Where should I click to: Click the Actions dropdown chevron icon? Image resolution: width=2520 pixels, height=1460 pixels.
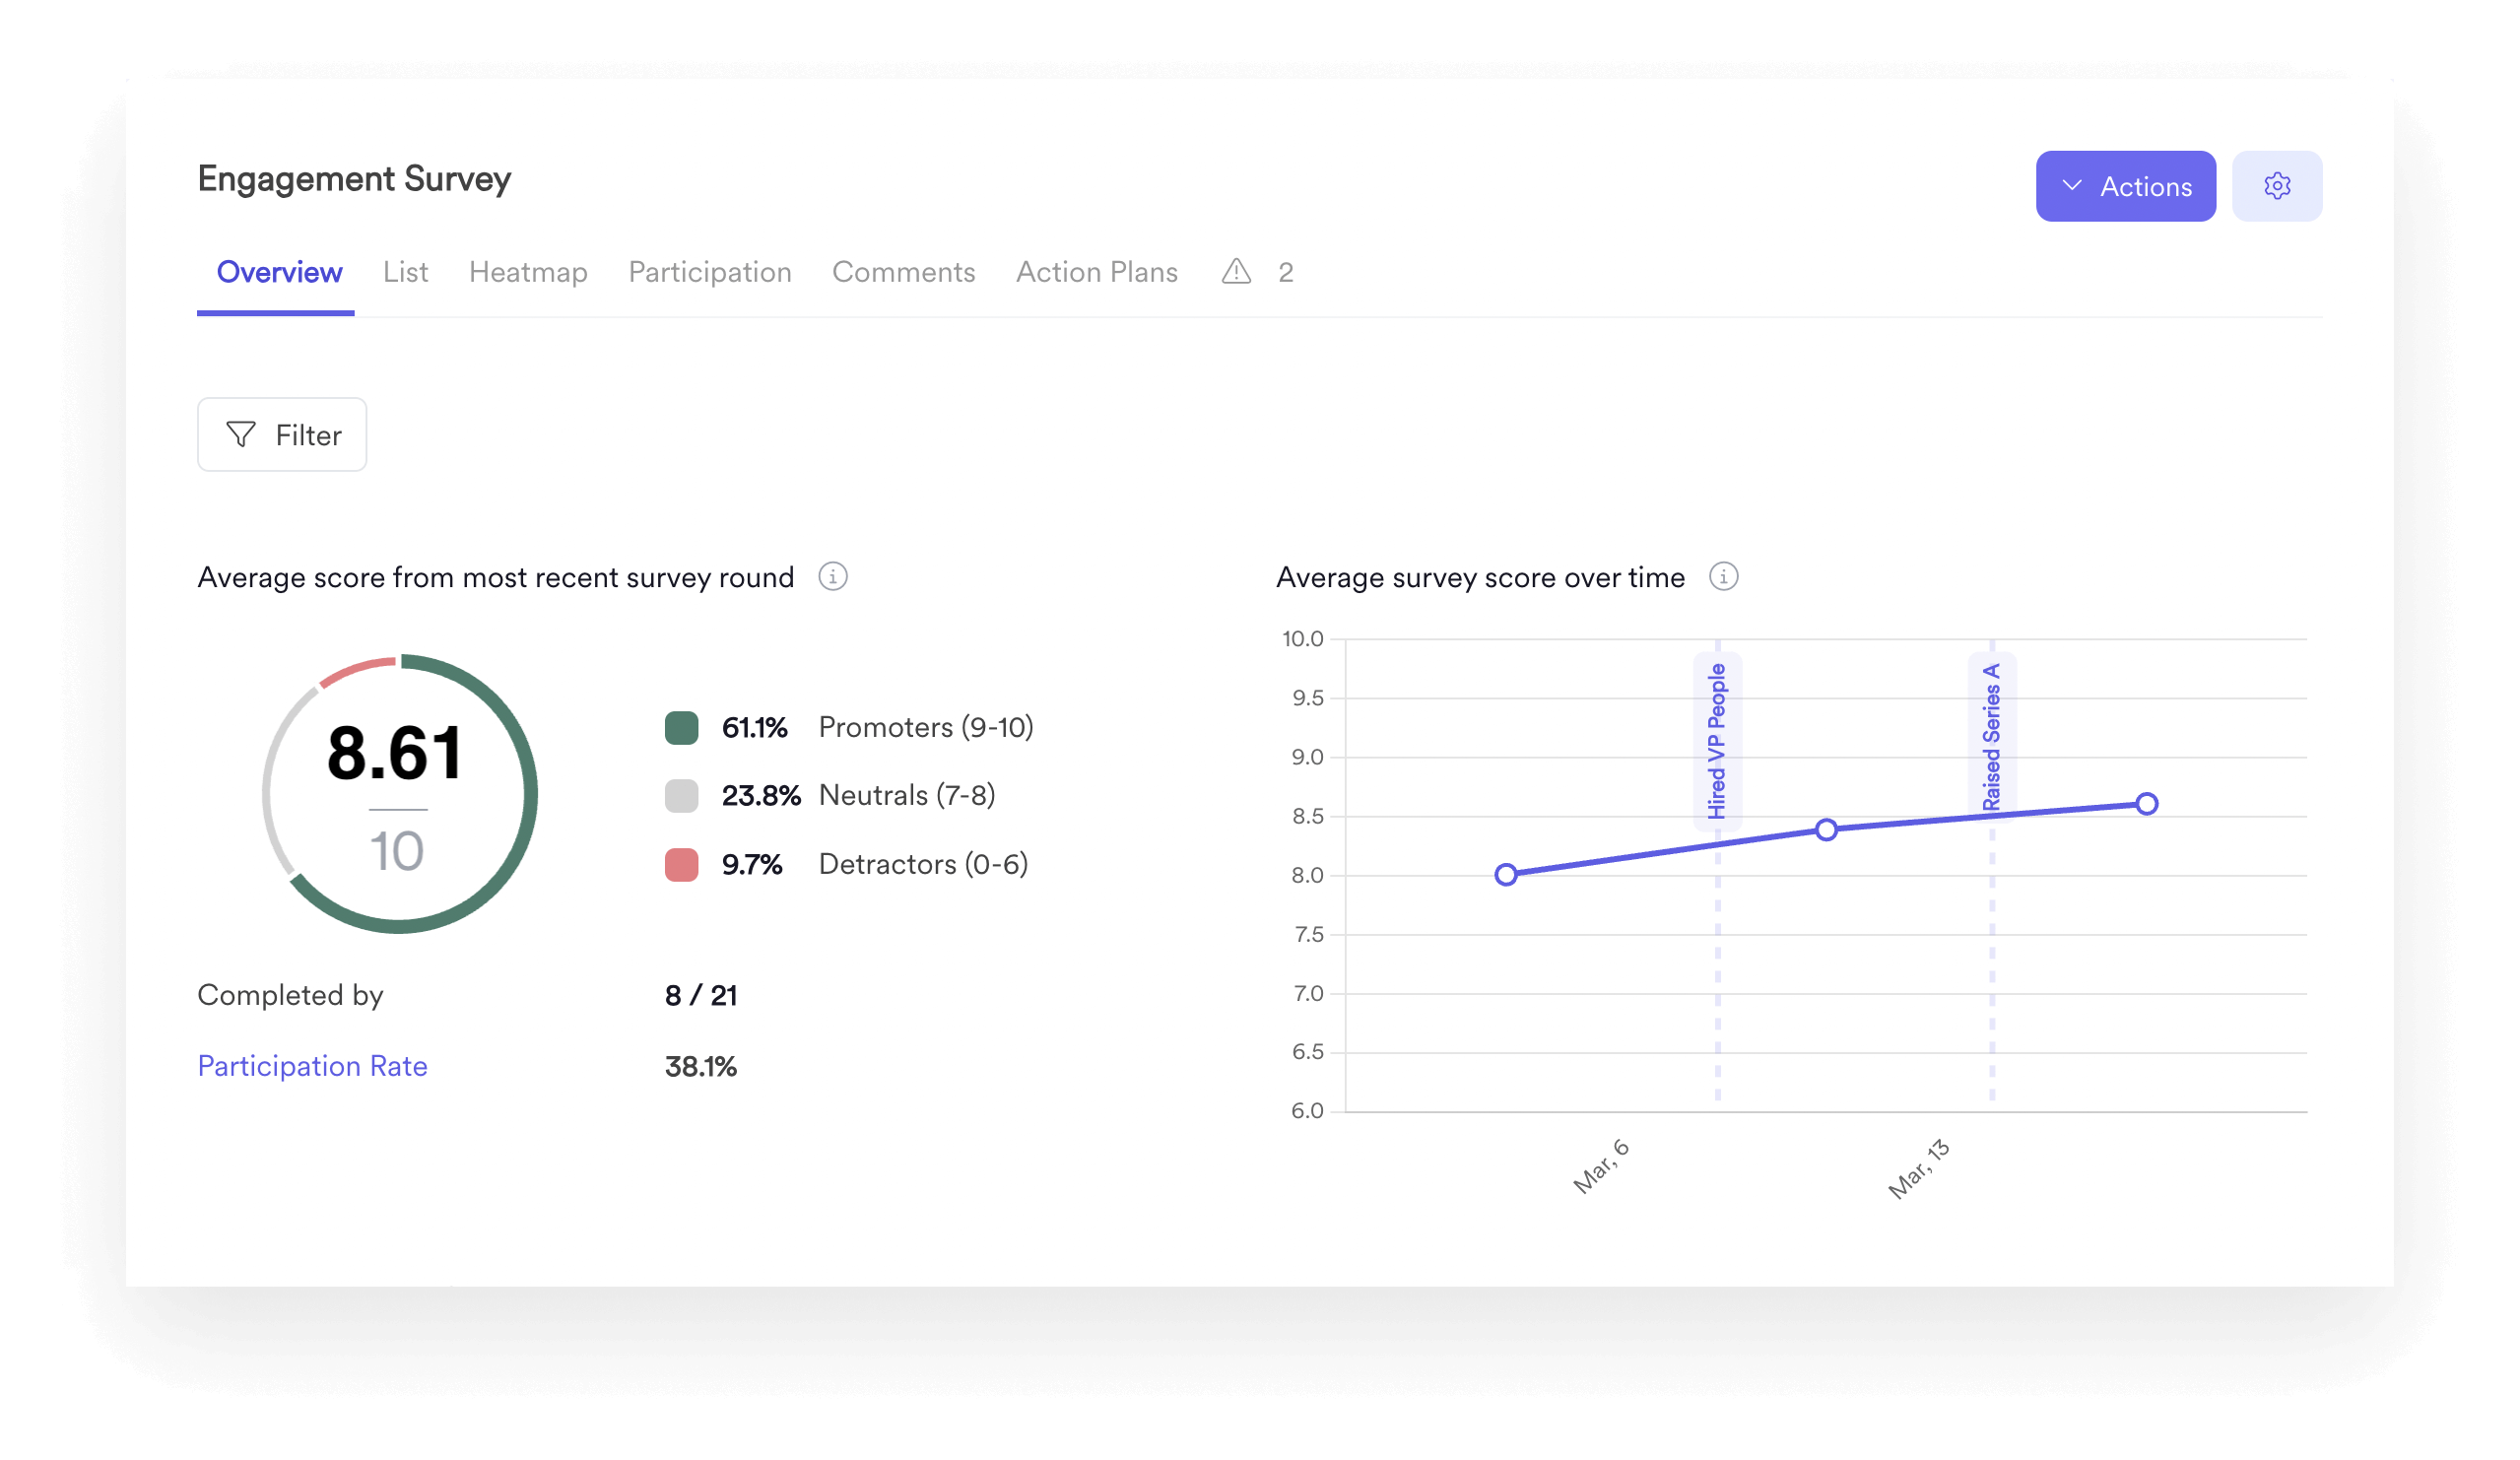point(2072,186)
